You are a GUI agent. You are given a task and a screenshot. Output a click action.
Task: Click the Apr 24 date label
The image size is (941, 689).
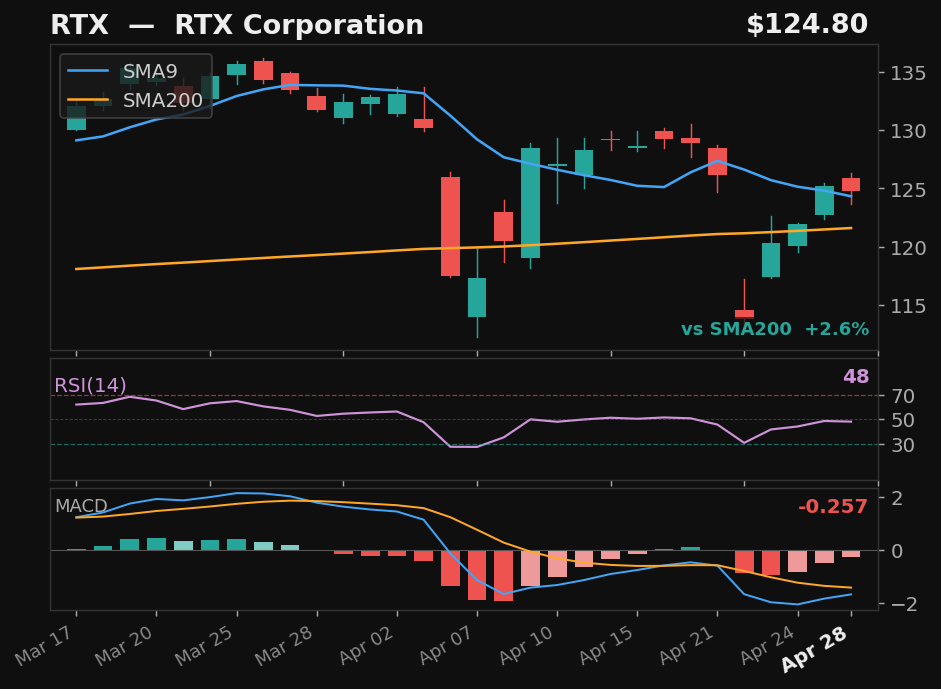pyautogui.click(x=768, y=645)
